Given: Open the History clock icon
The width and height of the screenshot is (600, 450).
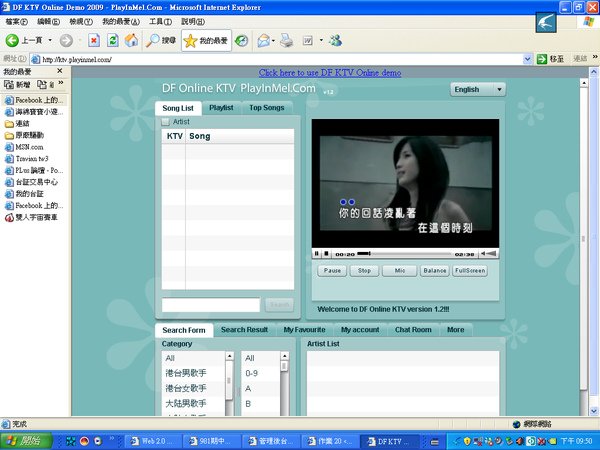Looking at the screenshot, I should tap(241, 40).
